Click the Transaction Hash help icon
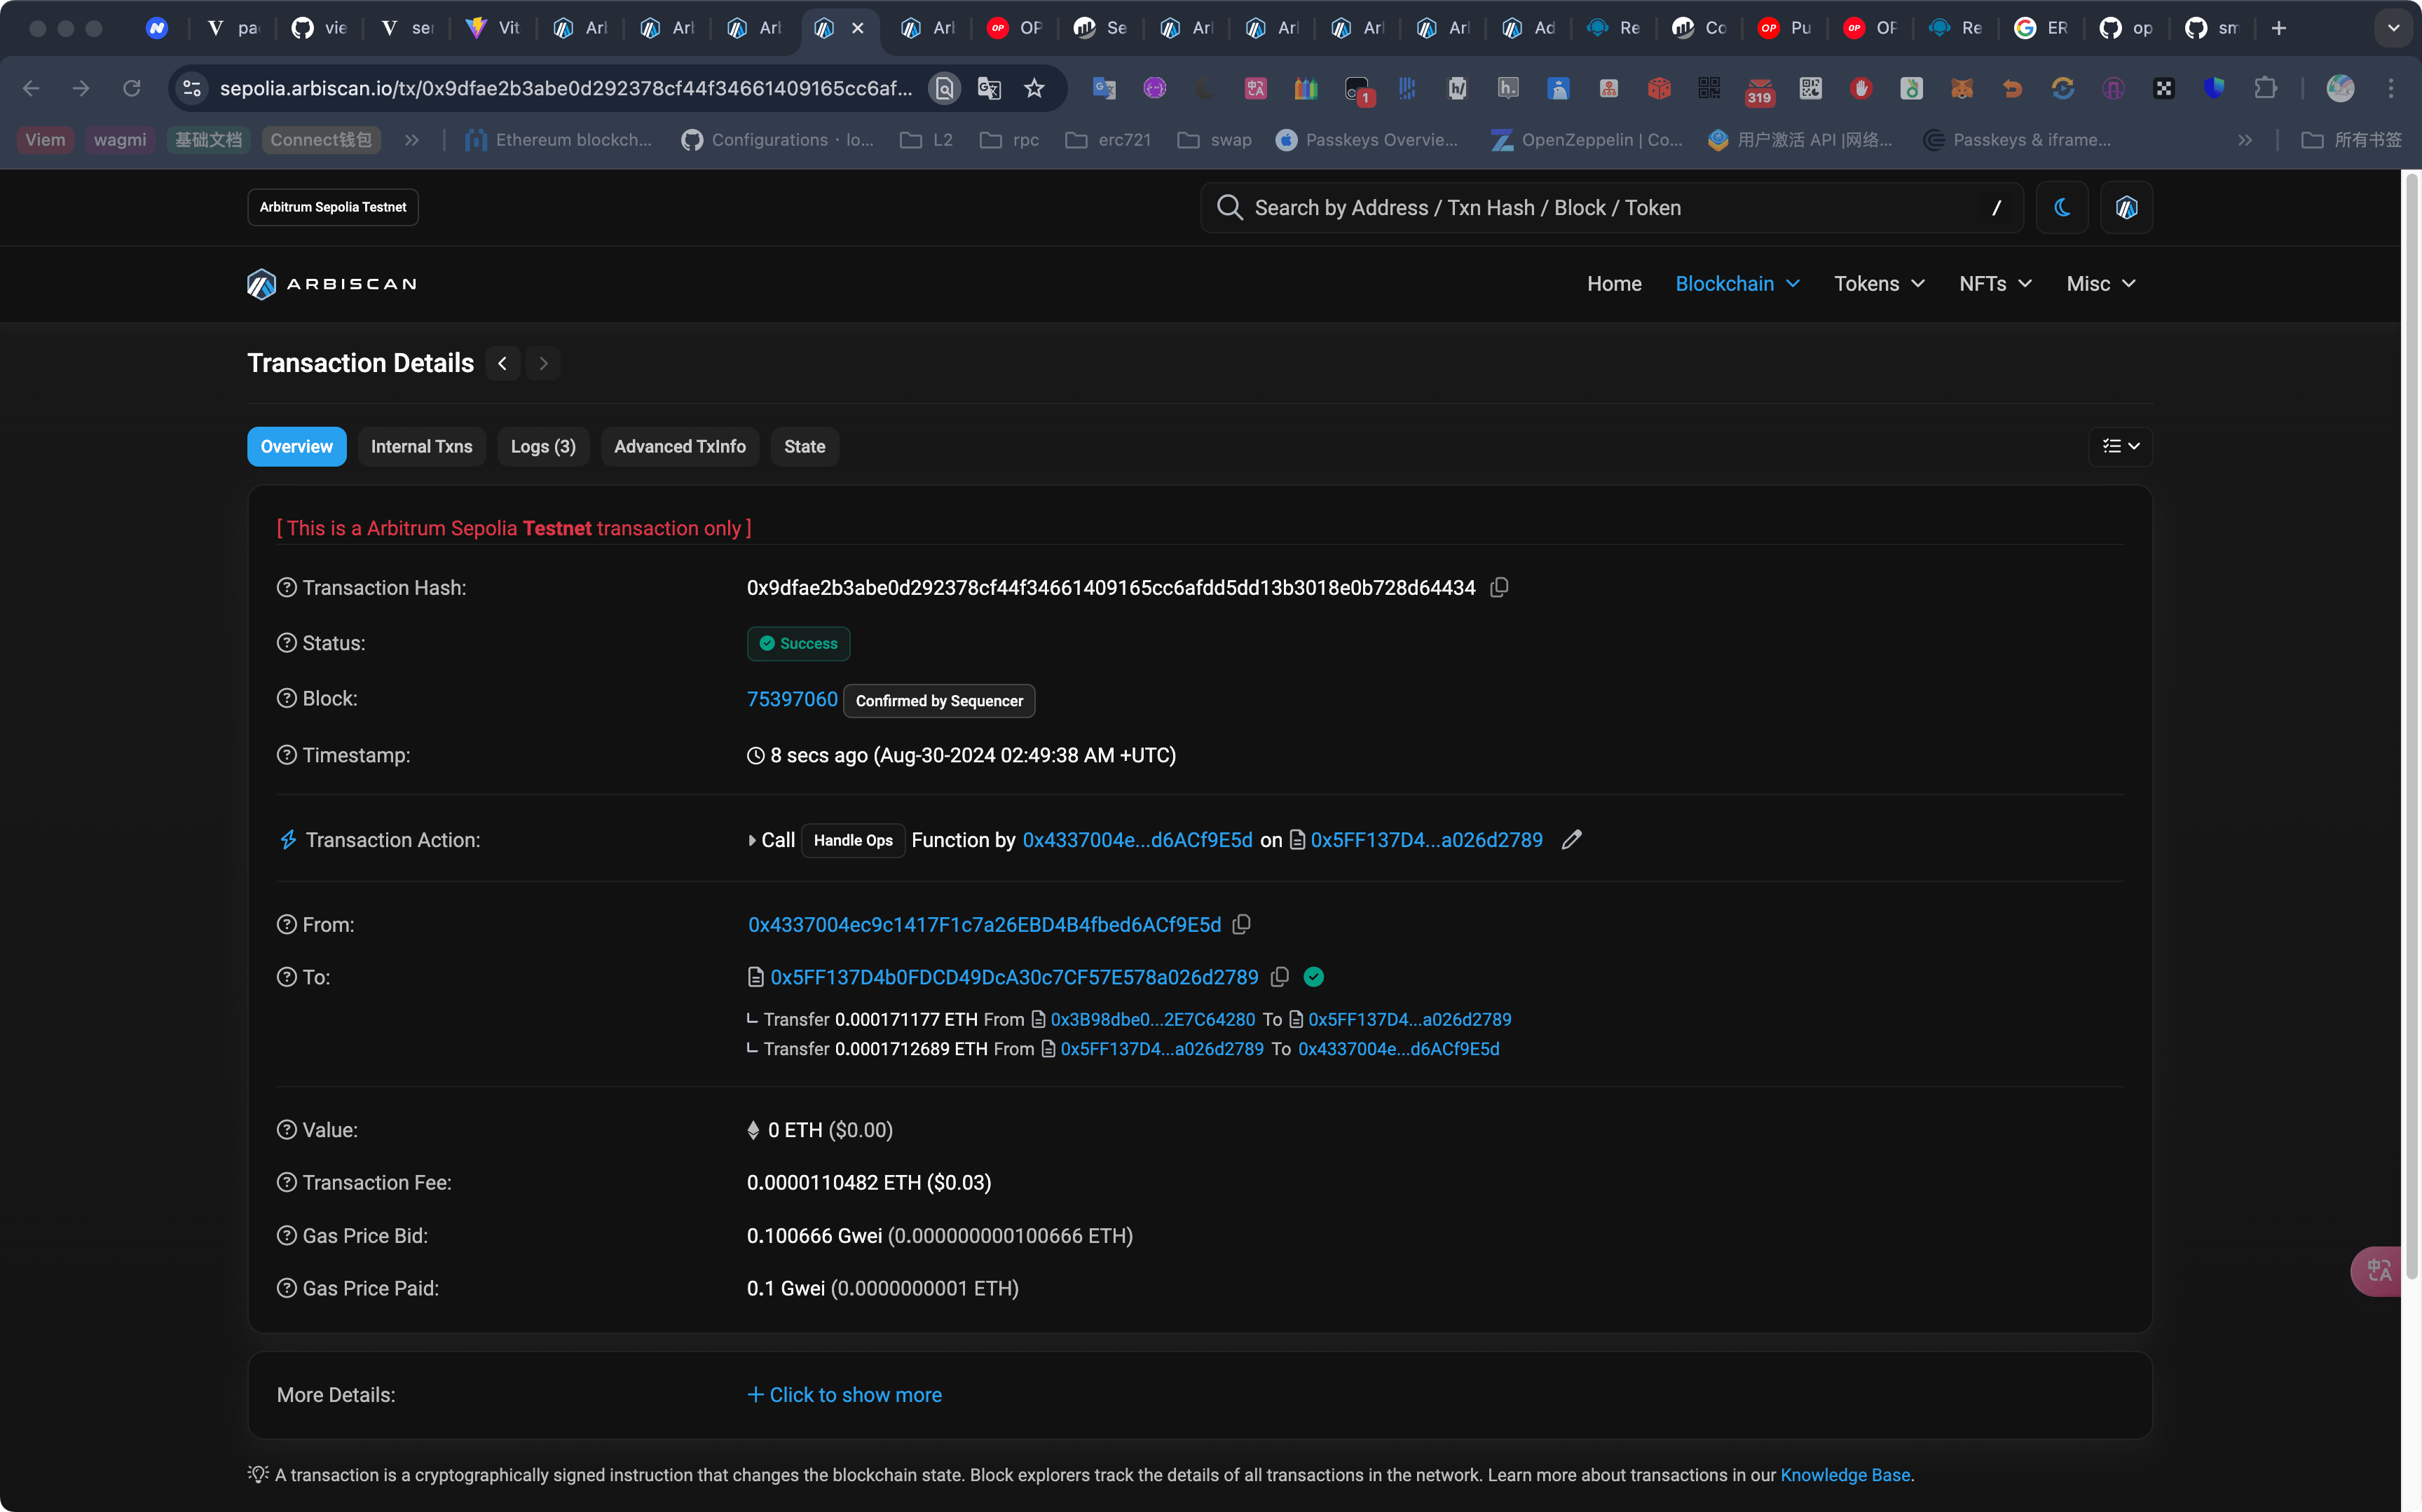The width and height of the screenshot is (2422, 1512). (x=286, y=587)
